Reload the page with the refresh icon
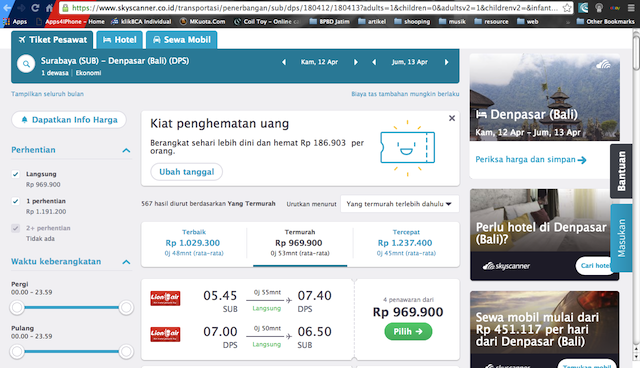Screen dimensions: 640x368 tap(35, 7)
